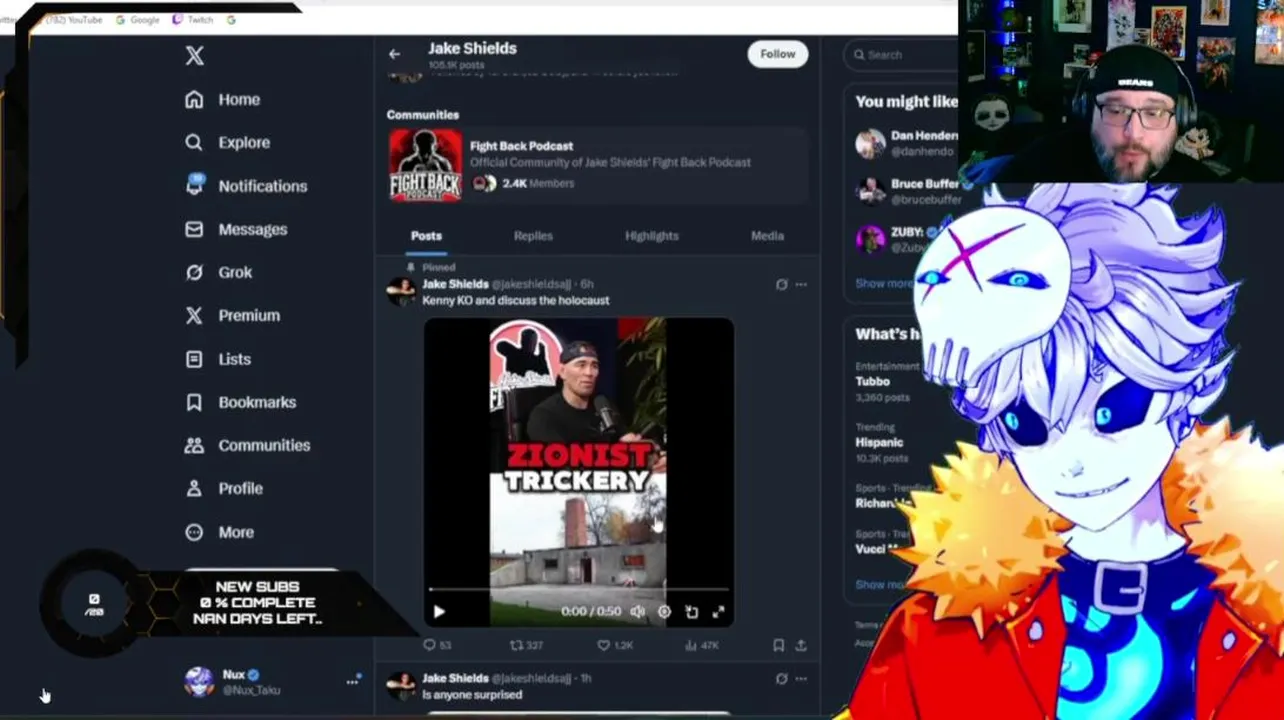
Task: Open the Explore search icon
Action: pos(194,142)
